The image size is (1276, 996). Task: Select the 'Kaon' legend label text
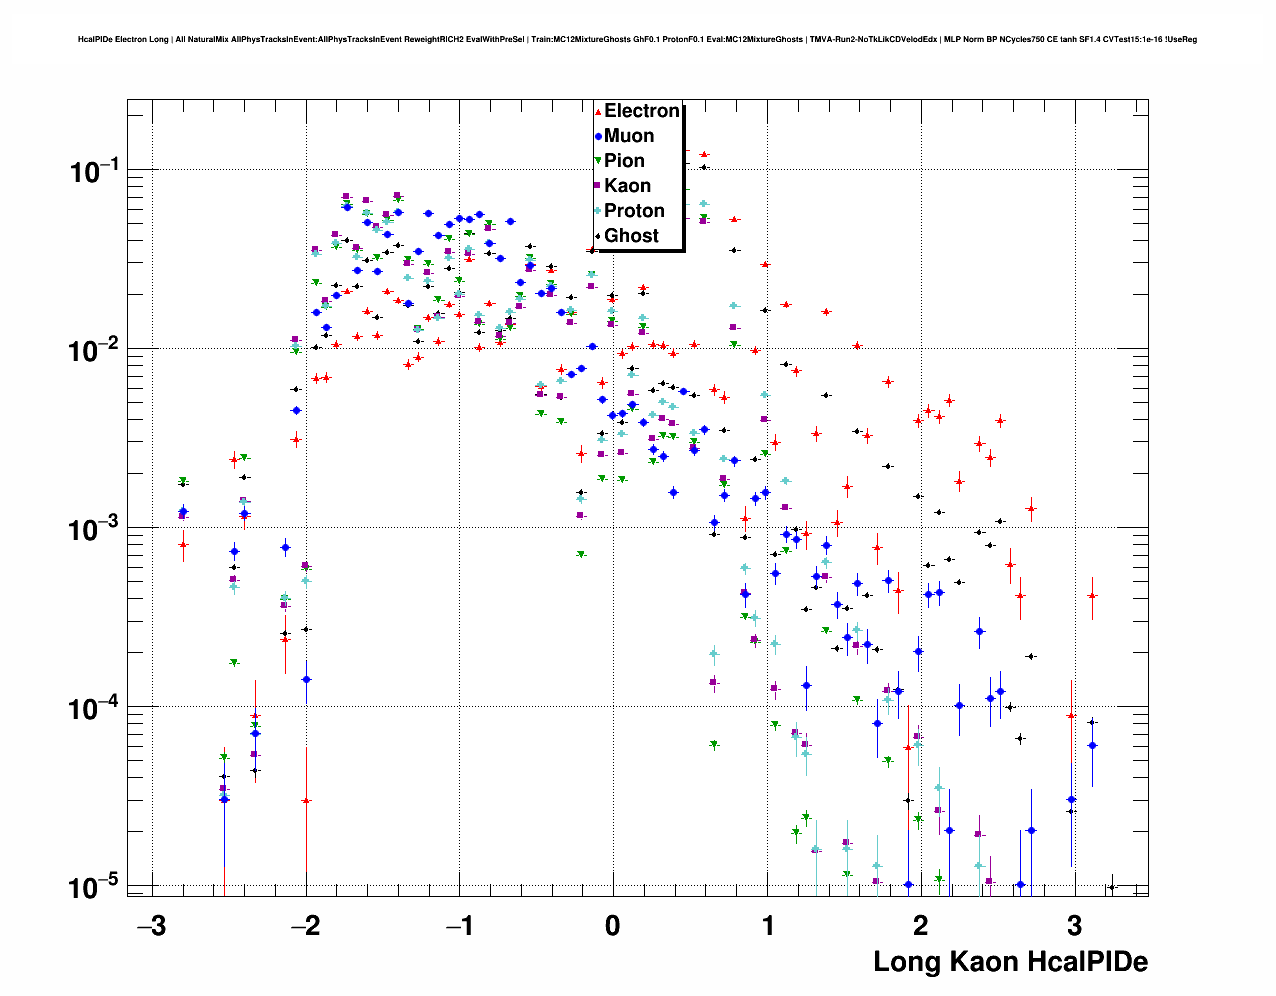(627, 186)
